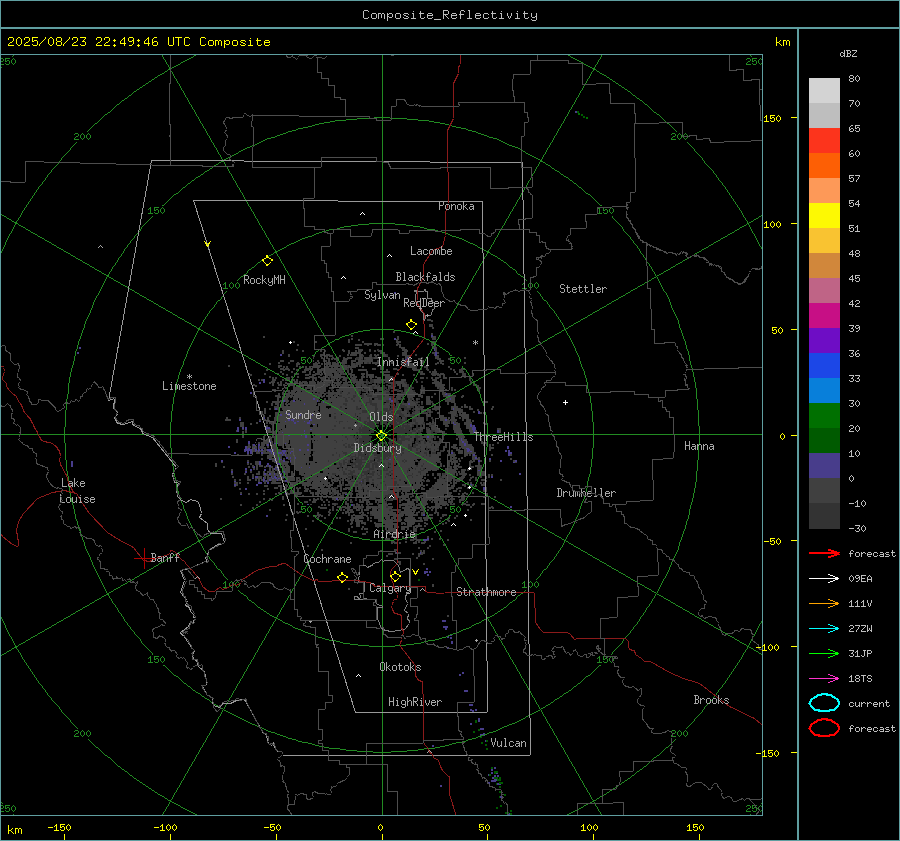Screen dimensions: 900x841
Task: Click the 27ZW legend label
Action: coord(860,629)
